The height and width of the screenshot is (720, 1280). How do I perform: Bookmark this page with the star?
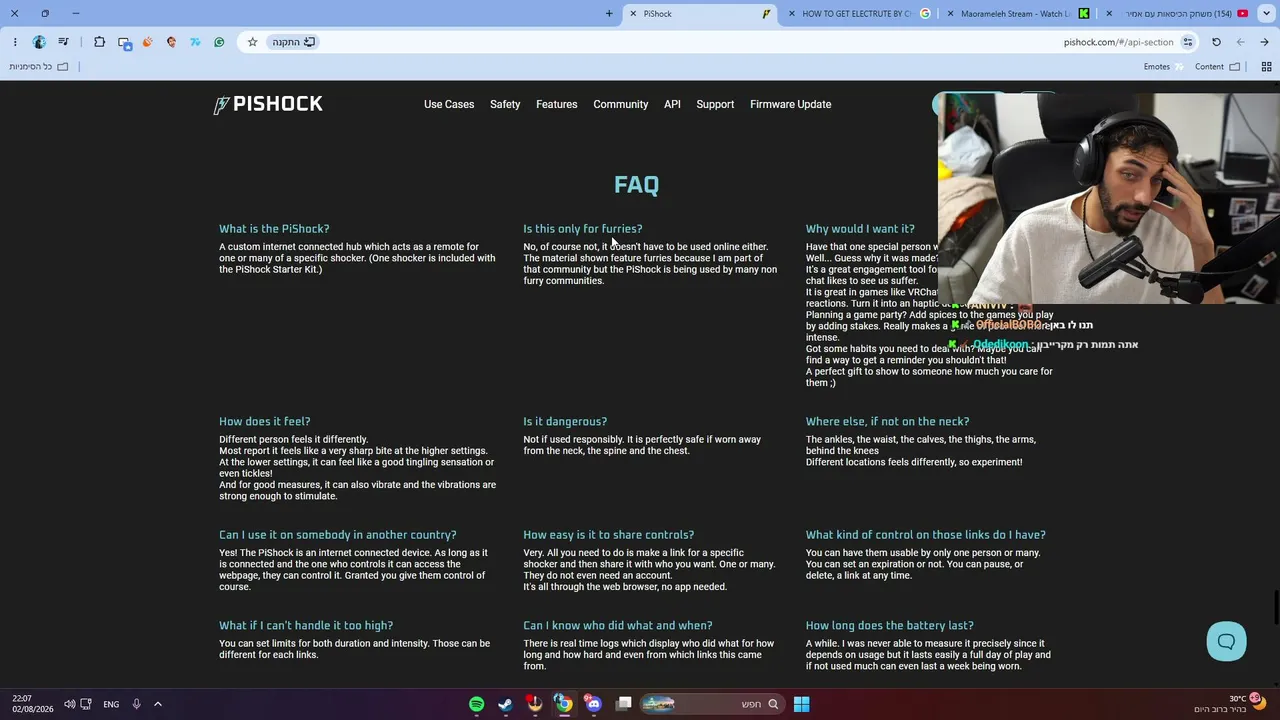point(252,42)
